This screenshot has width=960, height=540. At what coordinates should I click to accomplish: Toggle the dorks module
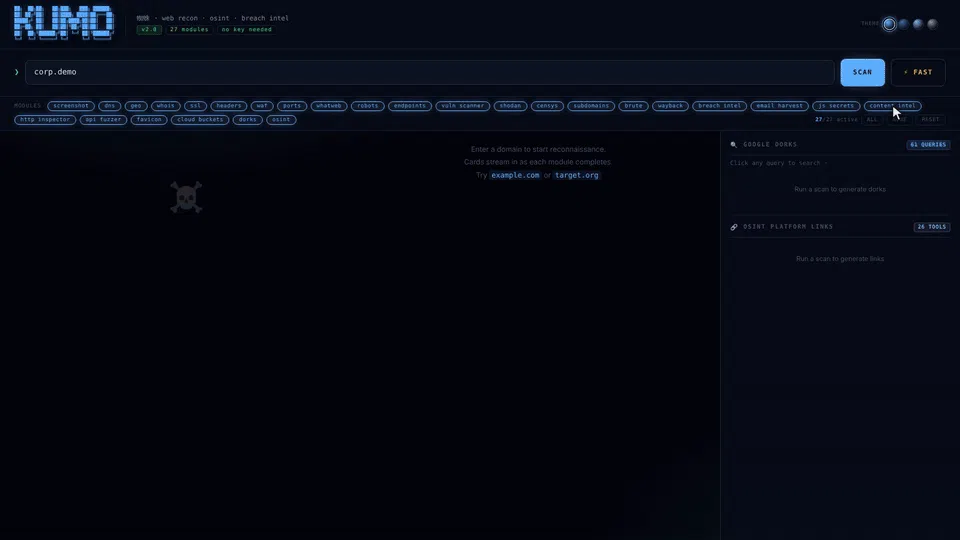coord(248,120)
